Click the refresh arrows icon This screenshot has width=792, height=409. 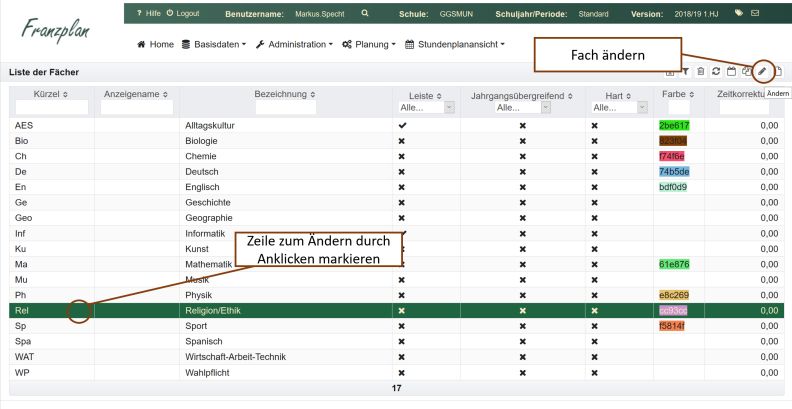(716, 71)
